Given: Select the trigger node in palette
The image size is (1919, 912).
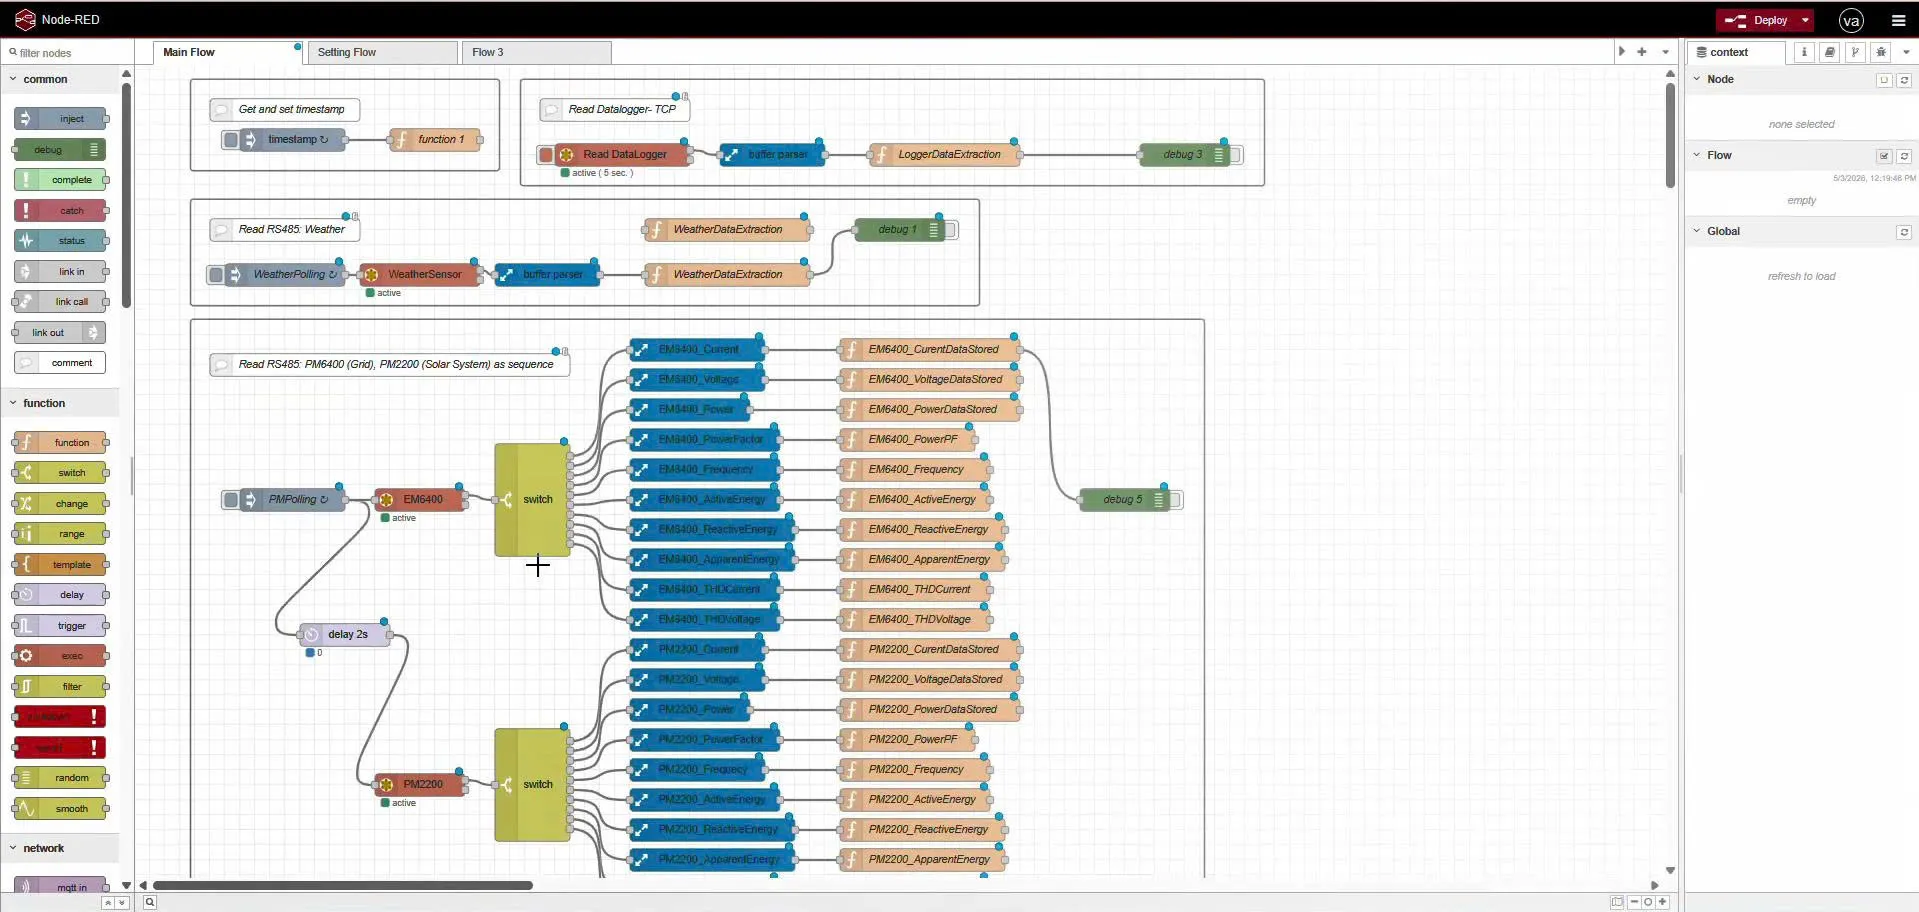Looking at the screenshot, I should click(x=60, y=626).
